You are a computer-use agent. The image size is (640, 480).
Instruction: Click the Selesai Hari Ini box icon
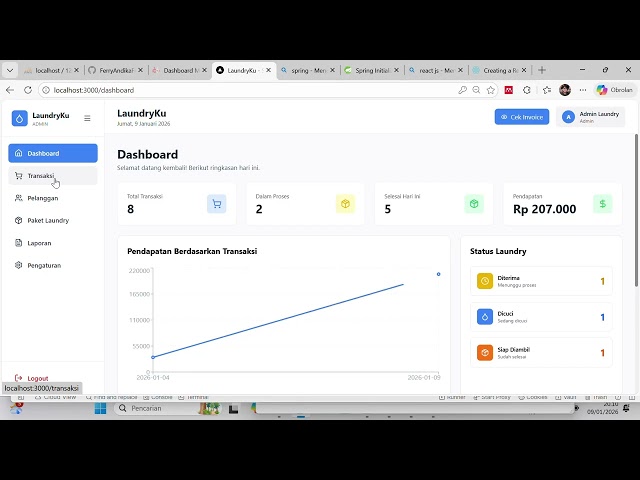tap(474, 204)
